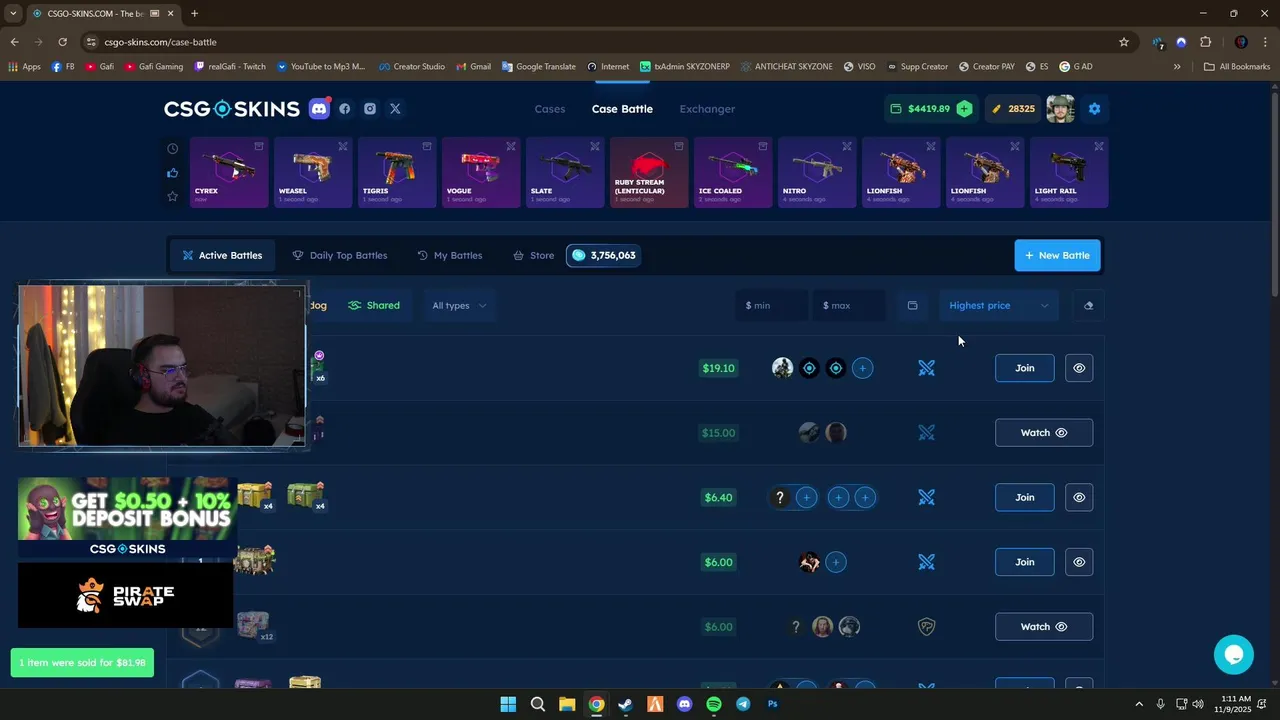The height and width of the screenshot is (720, 1280).
Task: Select the recent drops clock icon
Action: 172,148
